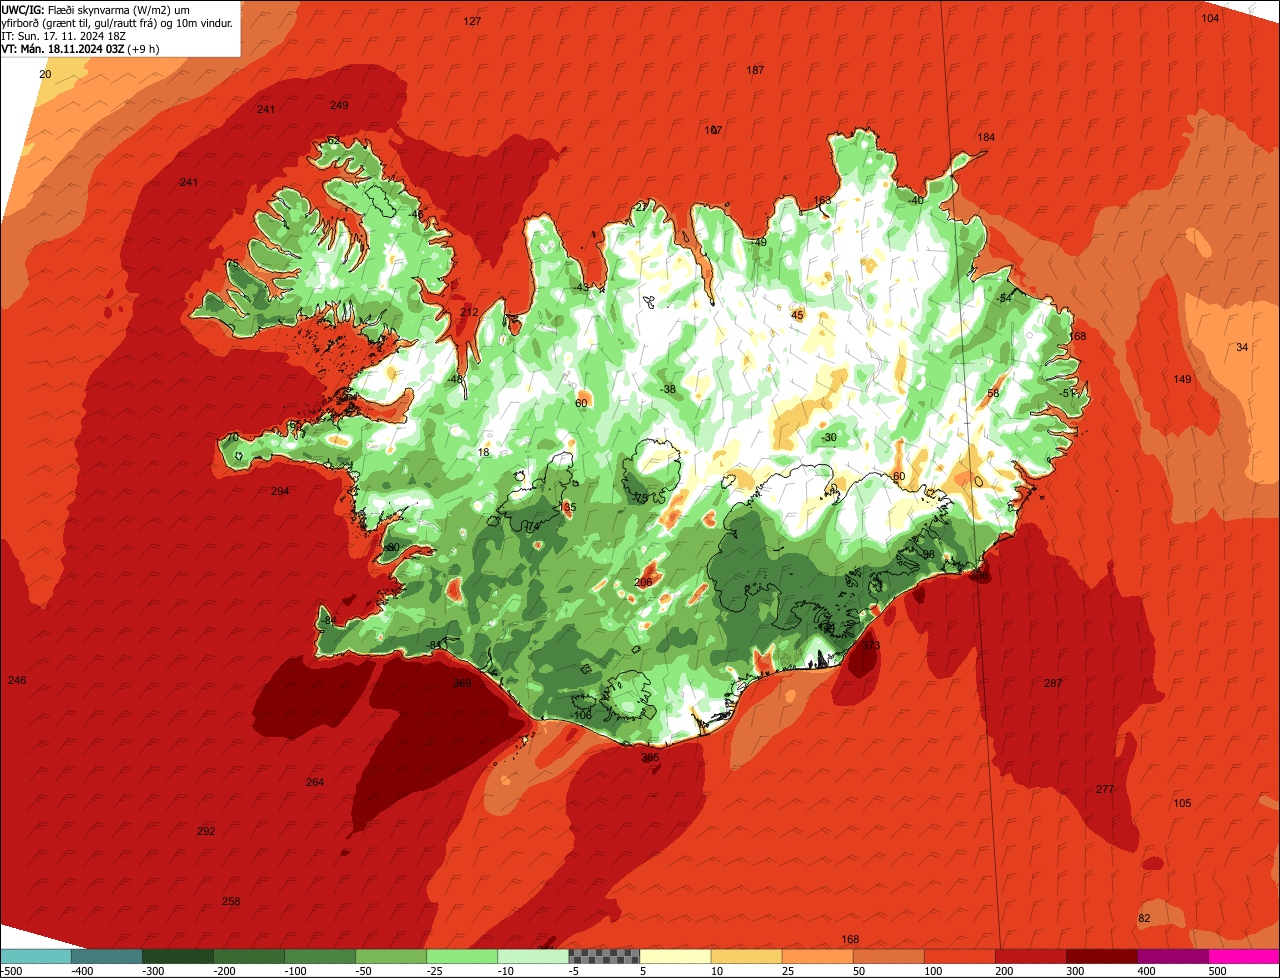
Task: Pick the dark green swatch from -300 to -200
Action: (x=177, y=956)
